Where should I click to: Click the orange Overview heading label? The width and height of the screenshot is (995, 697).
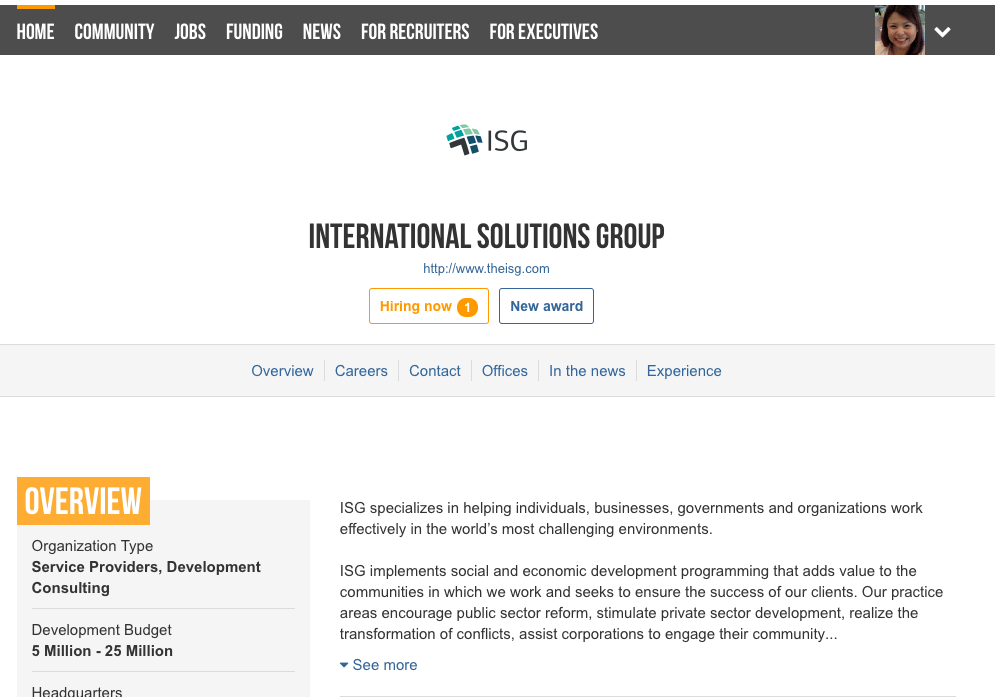pos(83,501)
